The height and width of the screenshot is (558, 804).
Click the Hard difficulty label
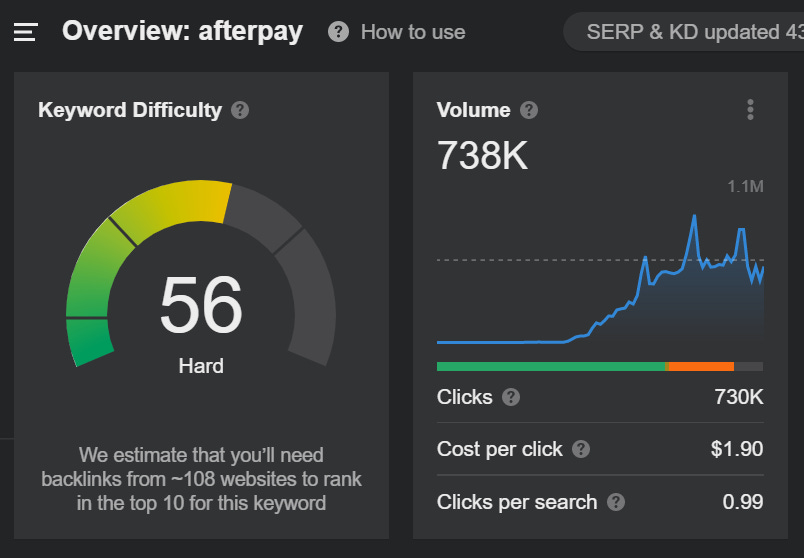click(201, 366)
